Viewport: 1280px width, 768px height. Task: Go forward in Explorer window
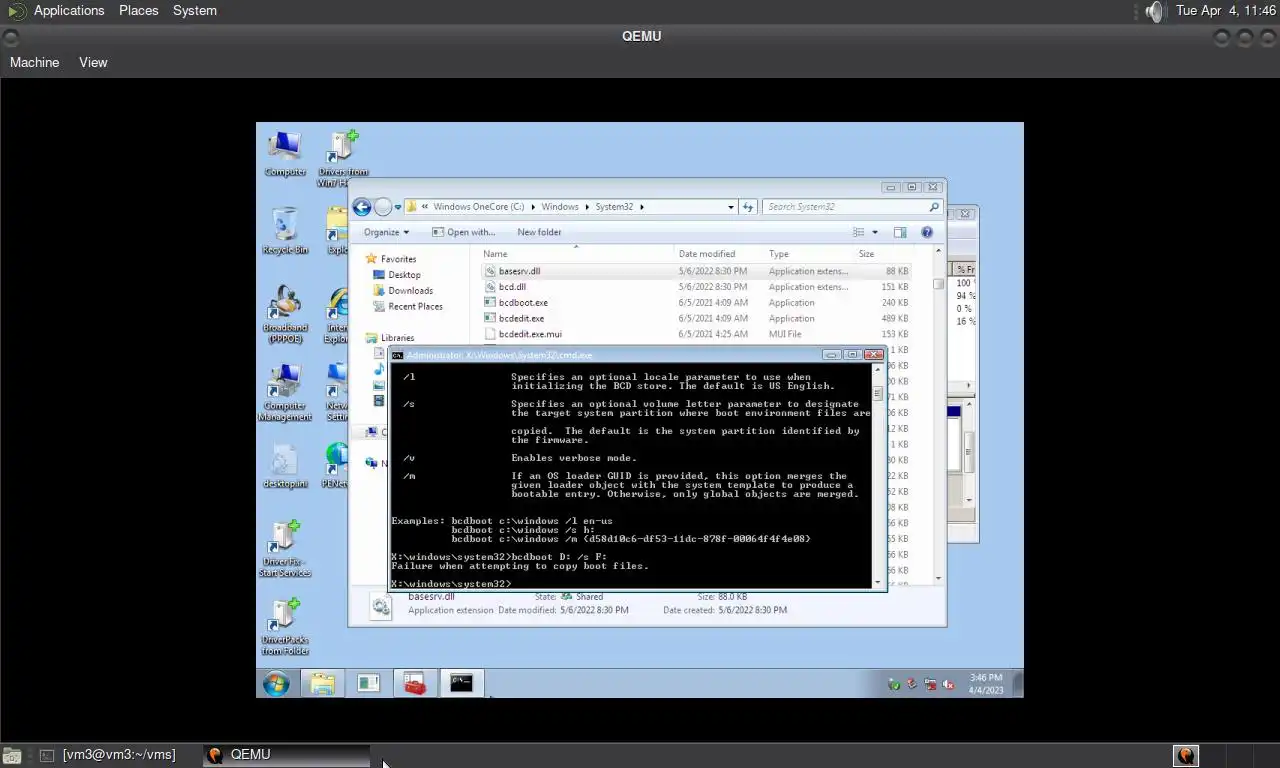click(x=382, y=207)
